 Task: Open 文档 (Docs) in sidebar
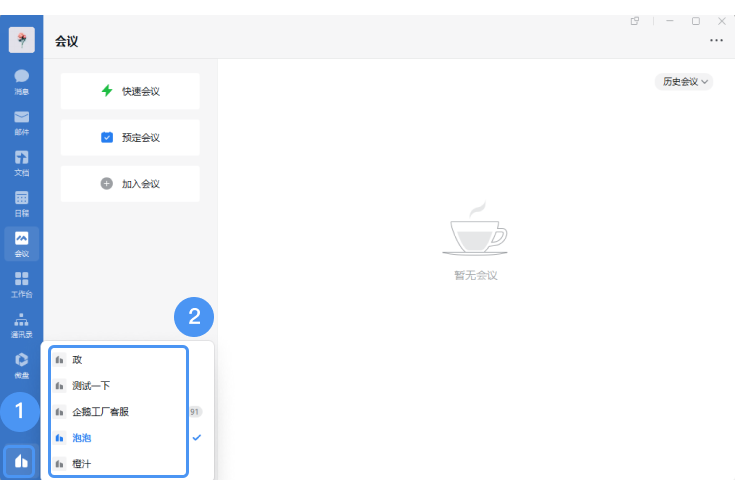(x=21, y=162)
